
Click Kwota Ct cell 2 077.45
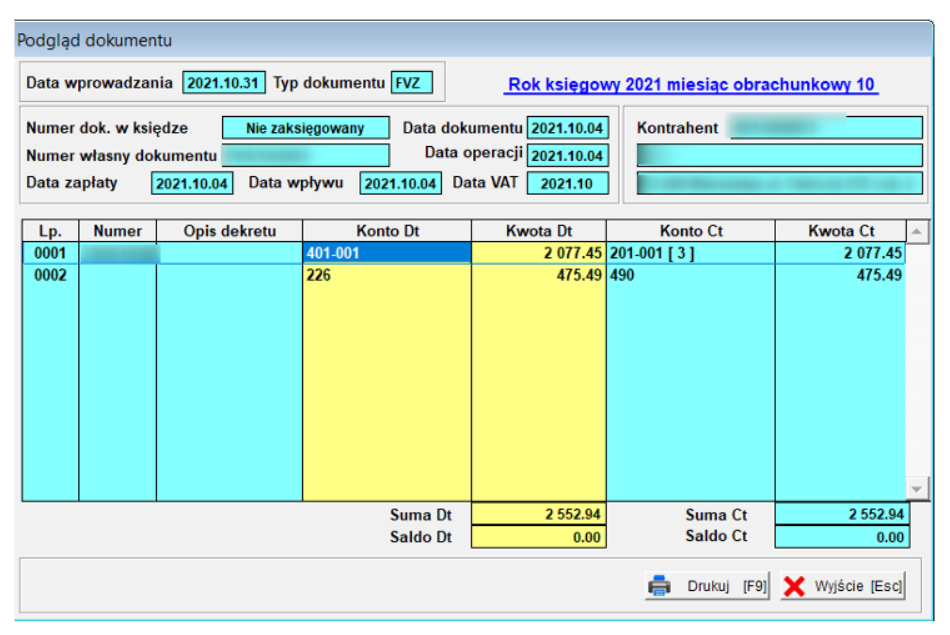tap(840, 253)
